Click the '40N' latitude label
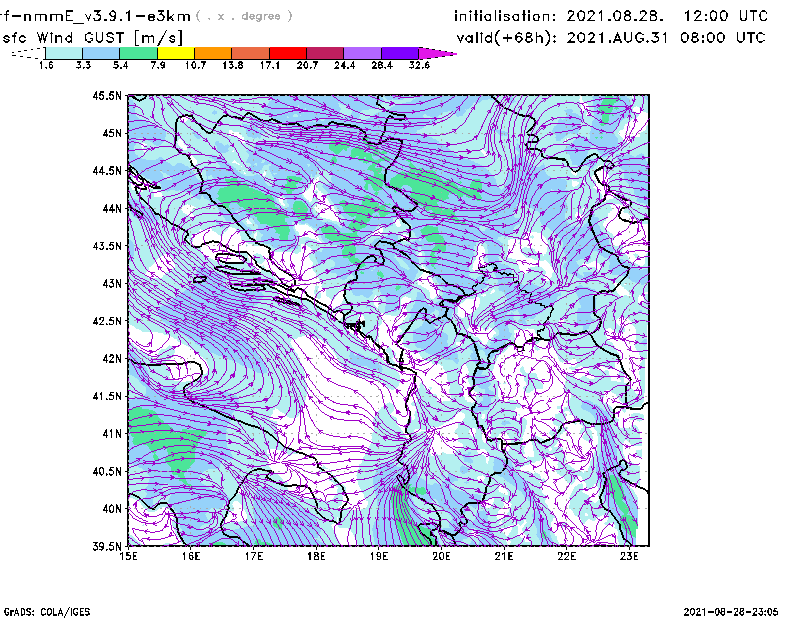The width and height of the screenshot is (800, 618). point(112,509)
